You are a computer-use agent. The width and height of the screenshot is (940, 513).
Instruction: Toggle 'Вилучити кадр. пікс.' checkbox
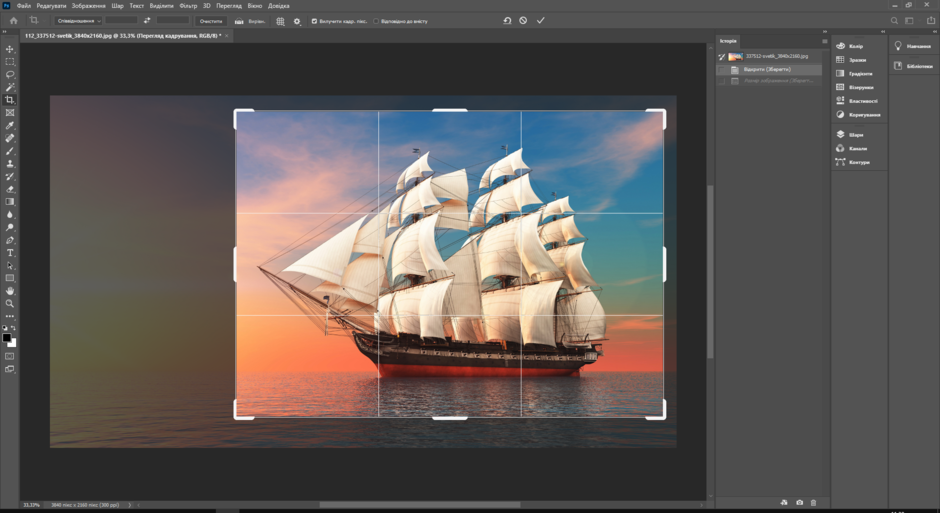pyautogui.click(x=314, y=21)
